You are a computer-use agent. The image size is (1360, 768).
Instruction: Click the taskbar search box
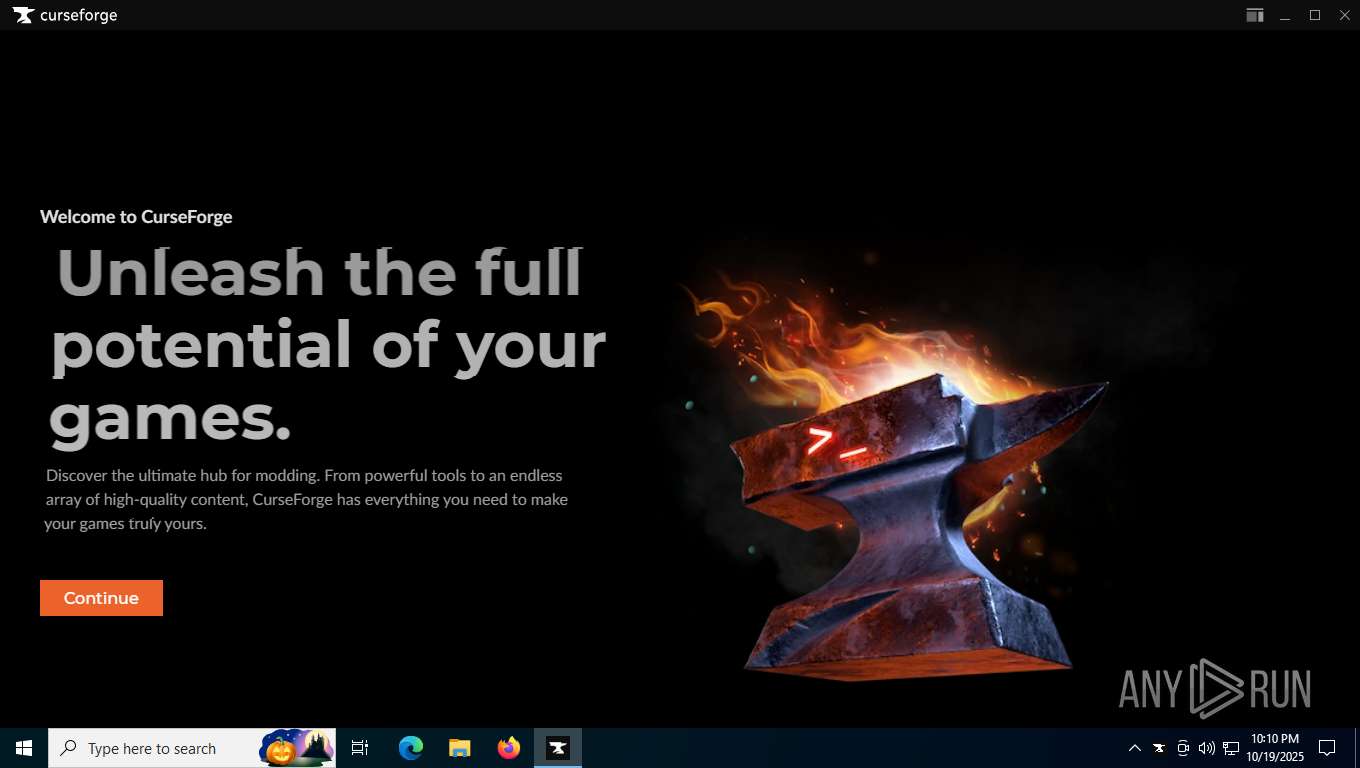[x=192, y=748]
